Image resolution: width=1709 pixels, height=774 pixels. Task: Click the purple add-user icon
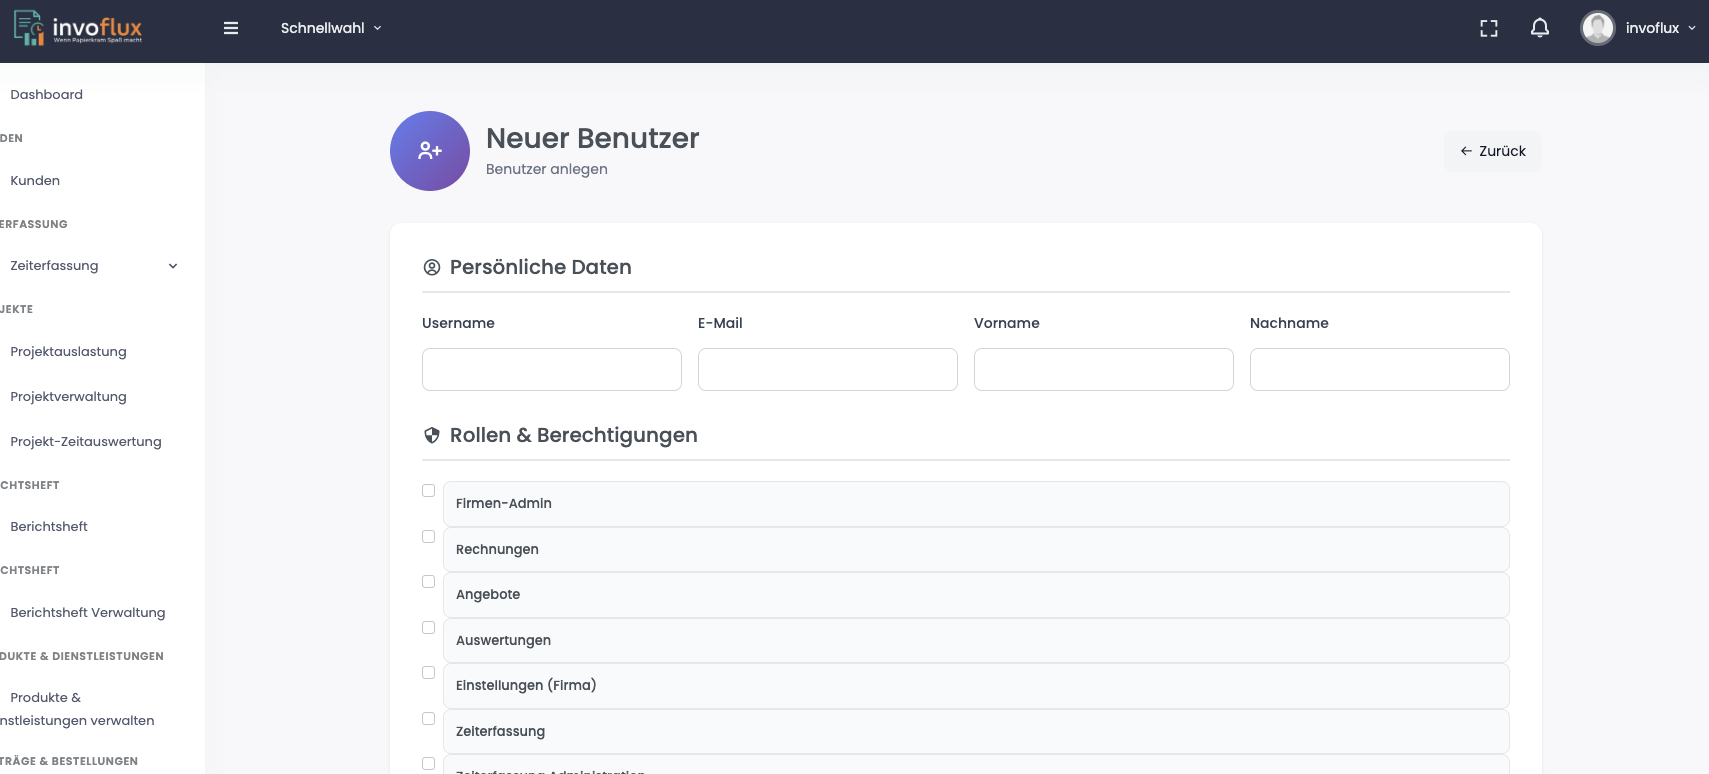pos(430,151)
